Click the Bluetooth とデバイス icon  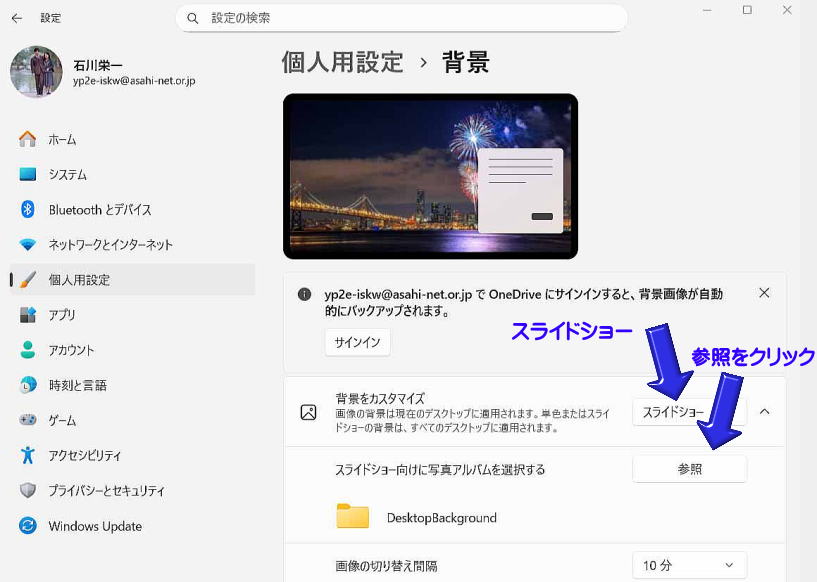pyautogui.click(x=28, y=210)
